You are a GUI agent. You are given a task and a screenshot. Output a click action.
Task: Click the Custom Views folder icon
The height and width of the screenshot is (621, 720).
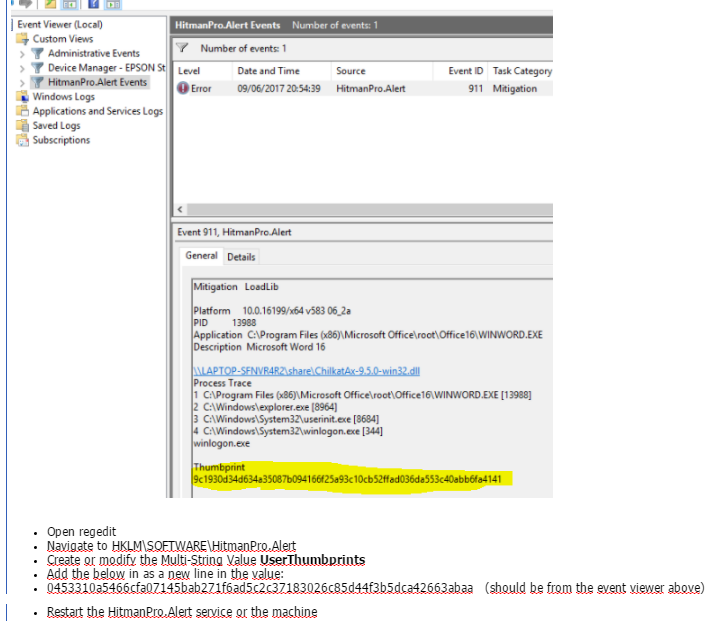(22, 39)
